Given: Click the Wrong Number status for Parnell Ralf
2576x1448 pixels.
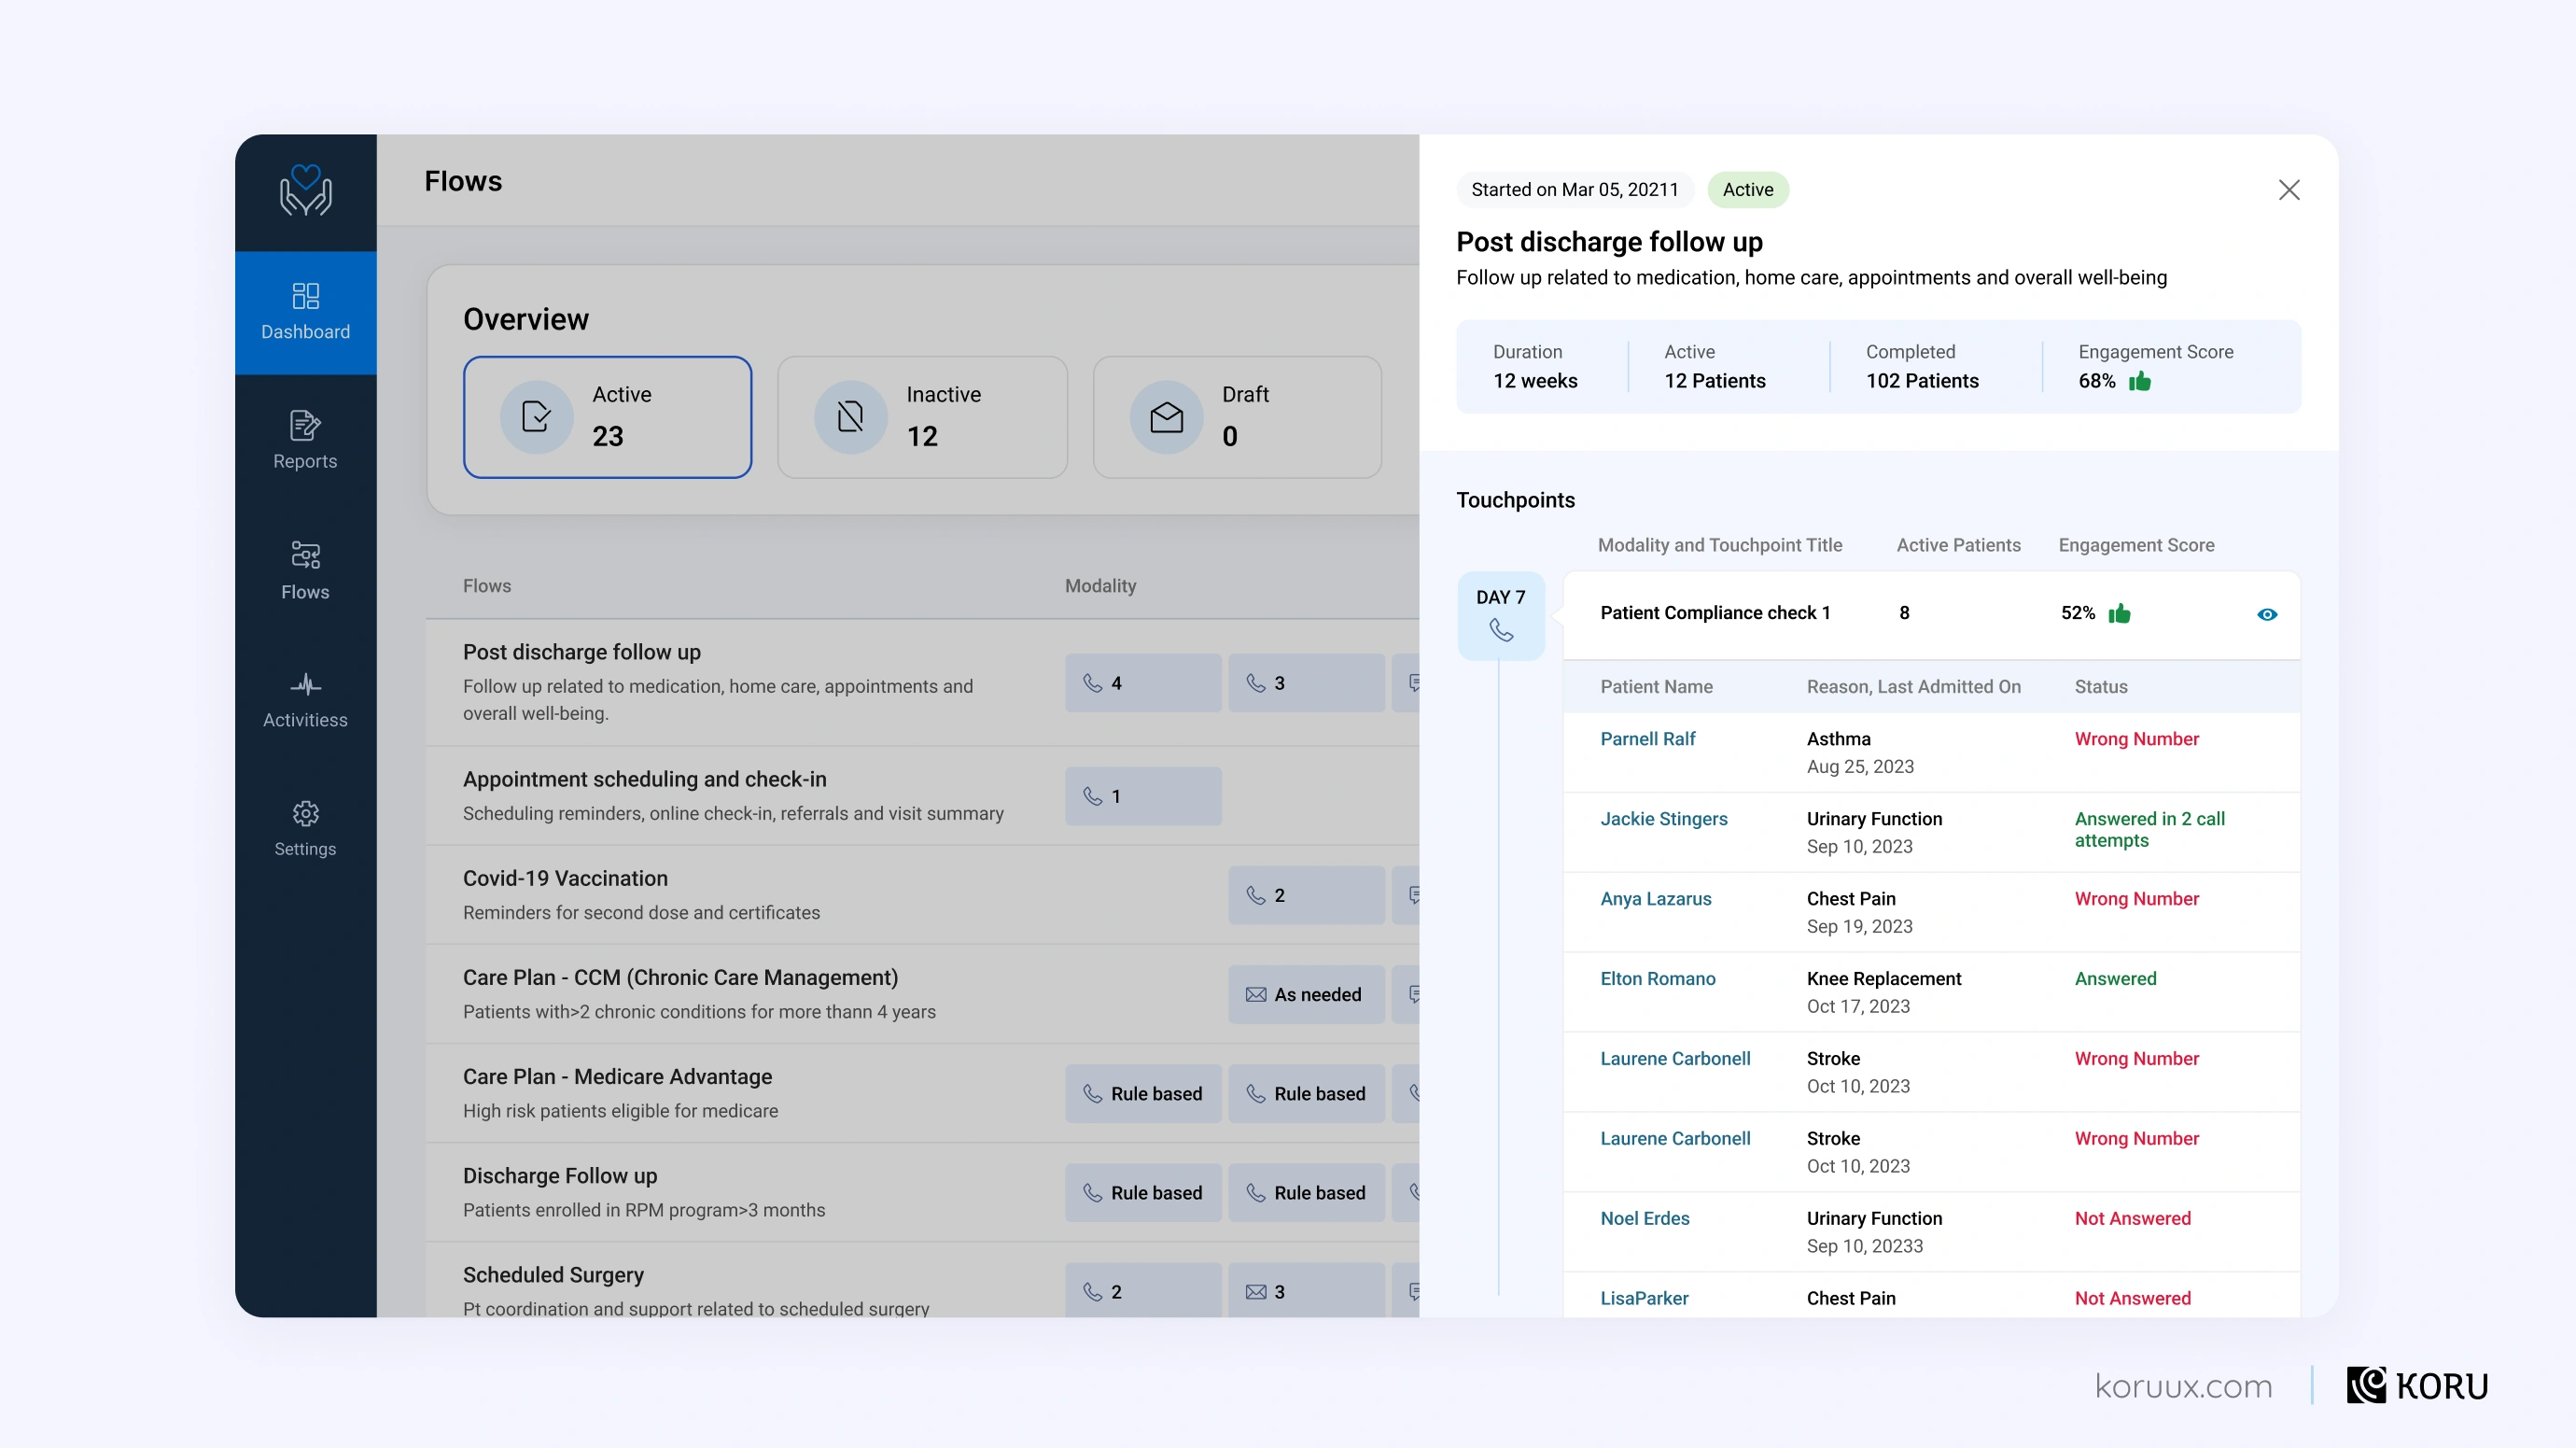Looking at the screenshot, I should (2136, 739).
